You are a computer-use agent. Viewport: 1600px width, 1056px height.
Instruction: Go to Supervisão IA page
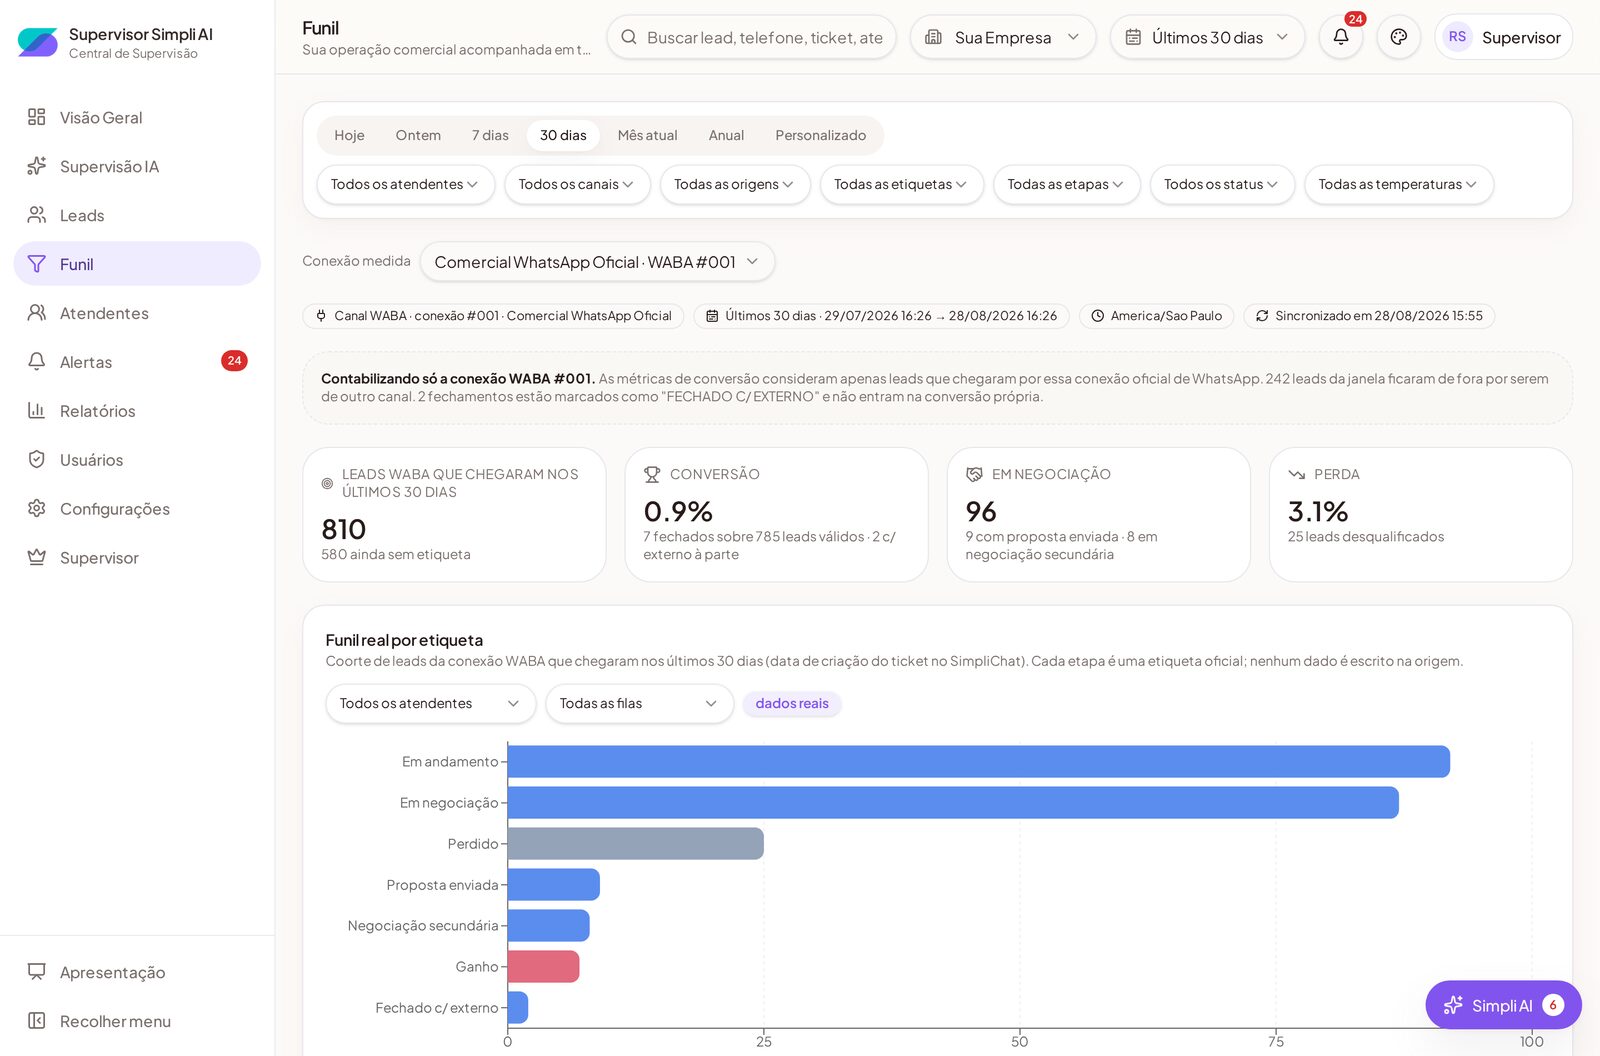137,166
